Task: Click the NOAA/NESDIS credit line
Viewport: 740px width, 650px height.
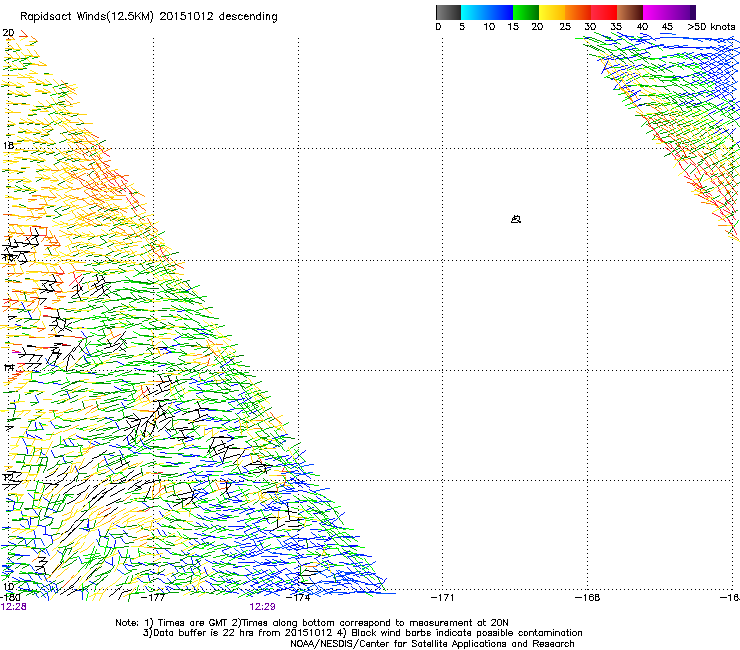Action: pyautogui.click(x=432, y=644)
